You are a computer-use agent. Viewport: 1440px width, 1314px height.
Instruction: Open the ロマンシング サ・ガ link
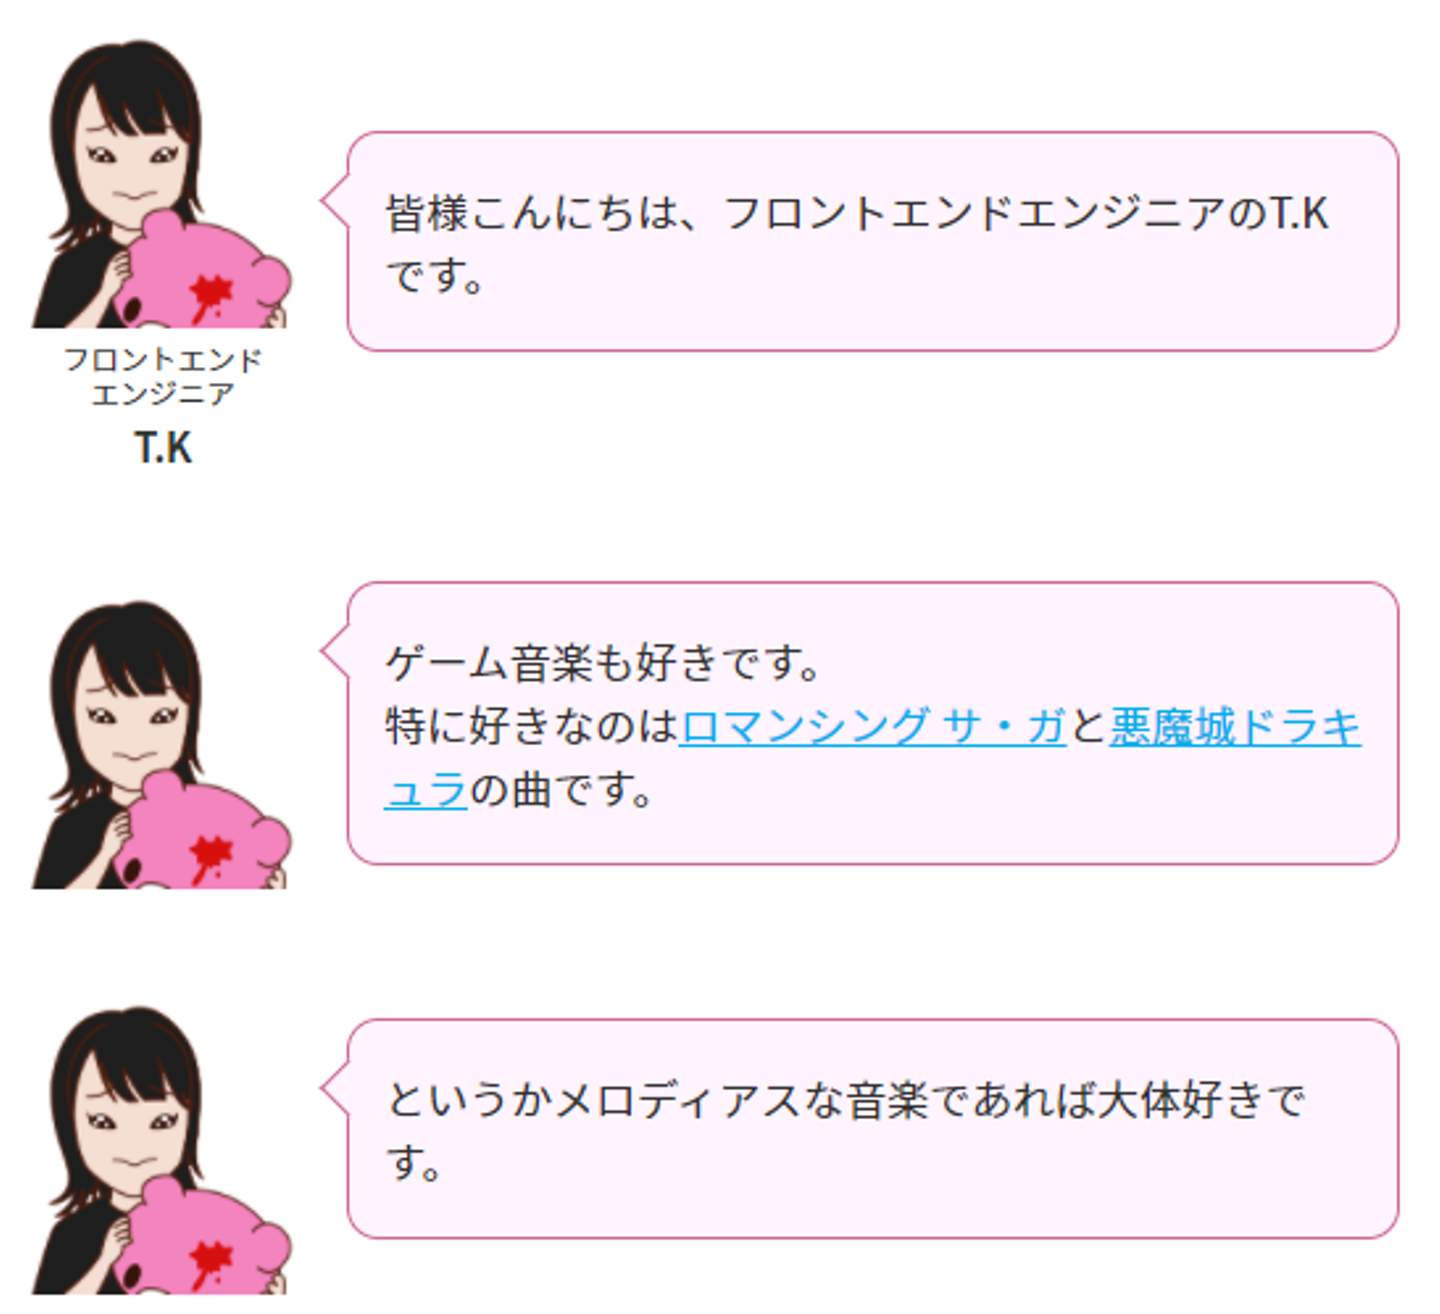coord(873,726)
